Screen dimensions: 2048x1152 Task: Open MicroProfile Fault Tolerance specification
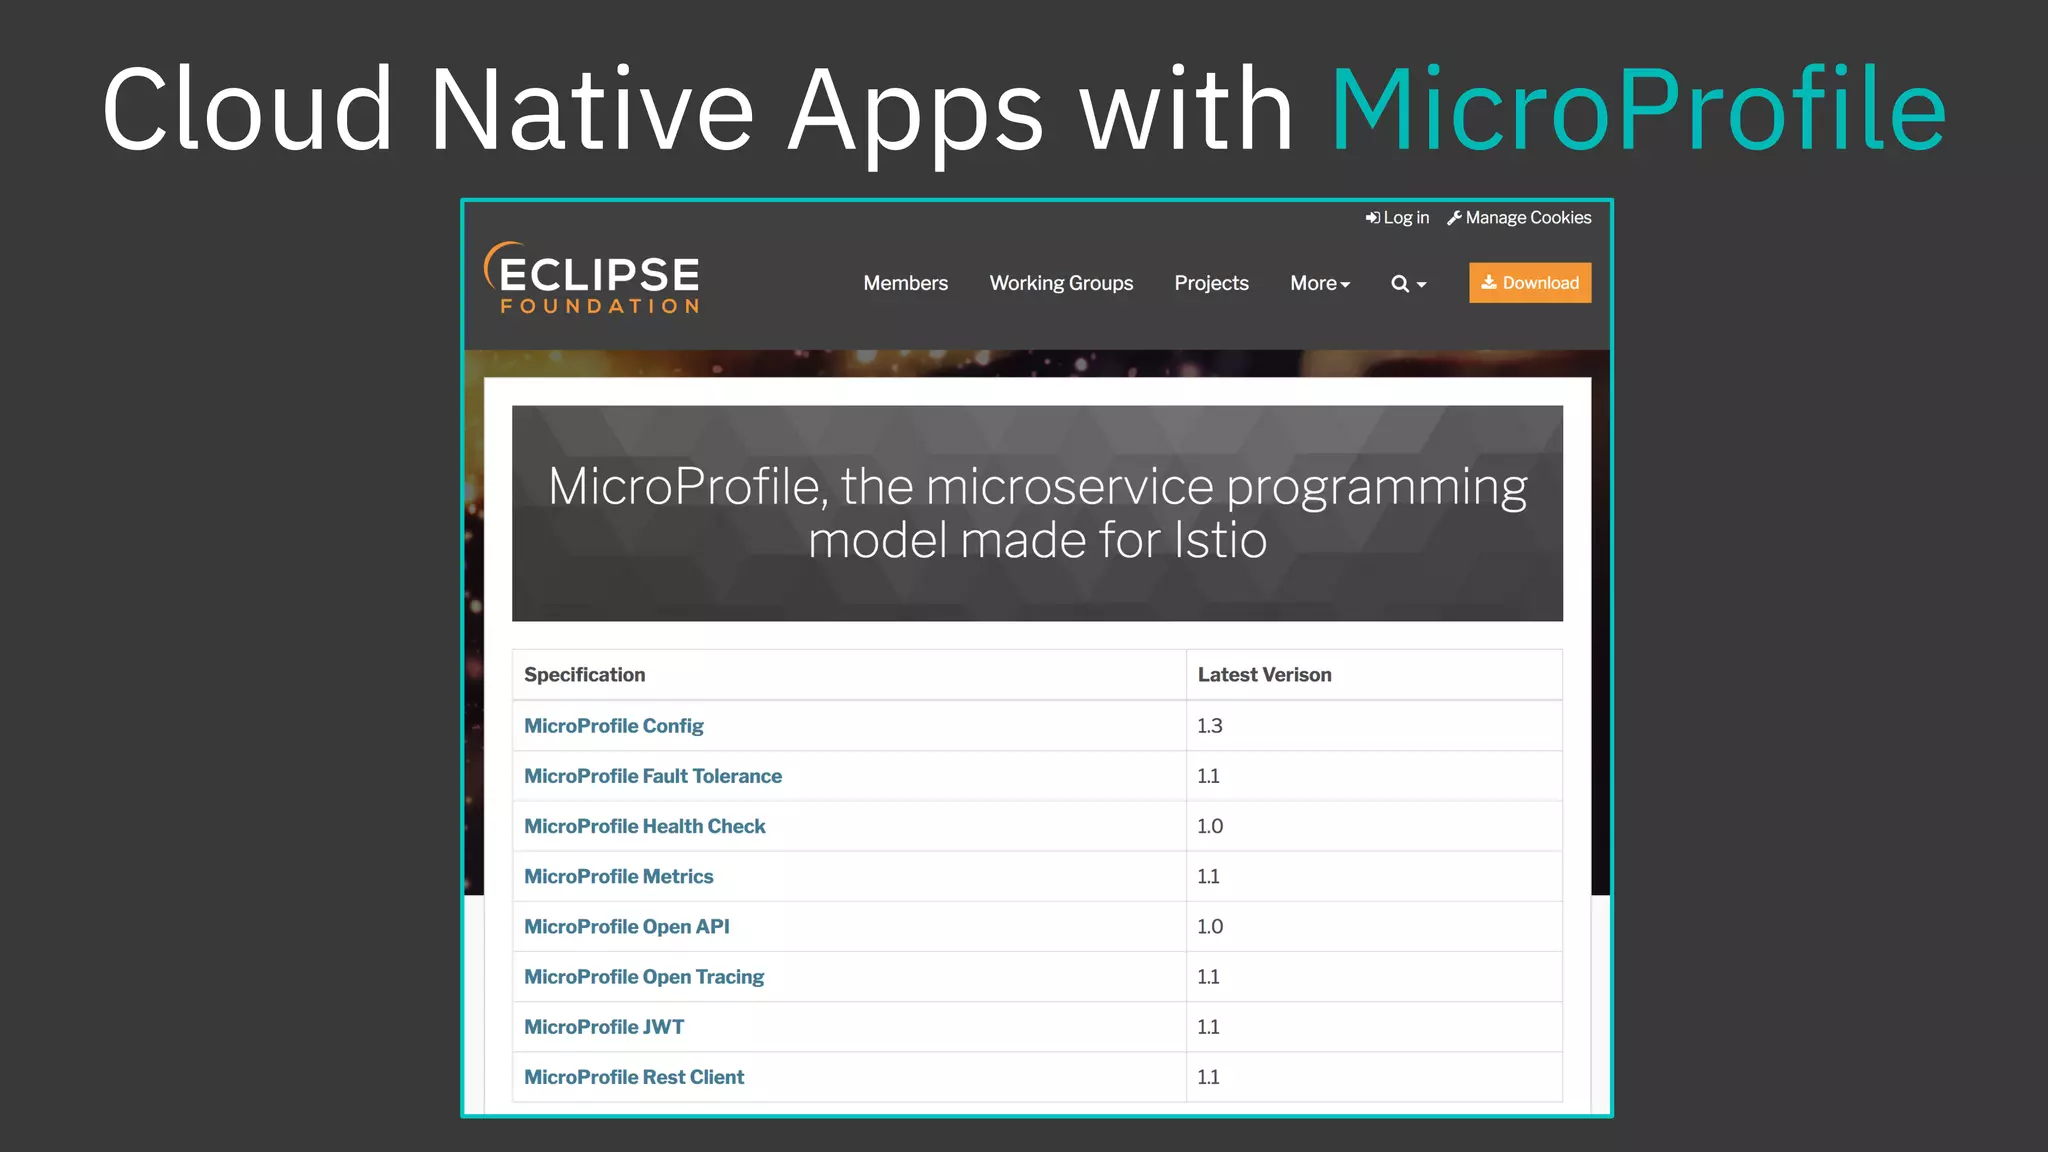tap(652, 776)
